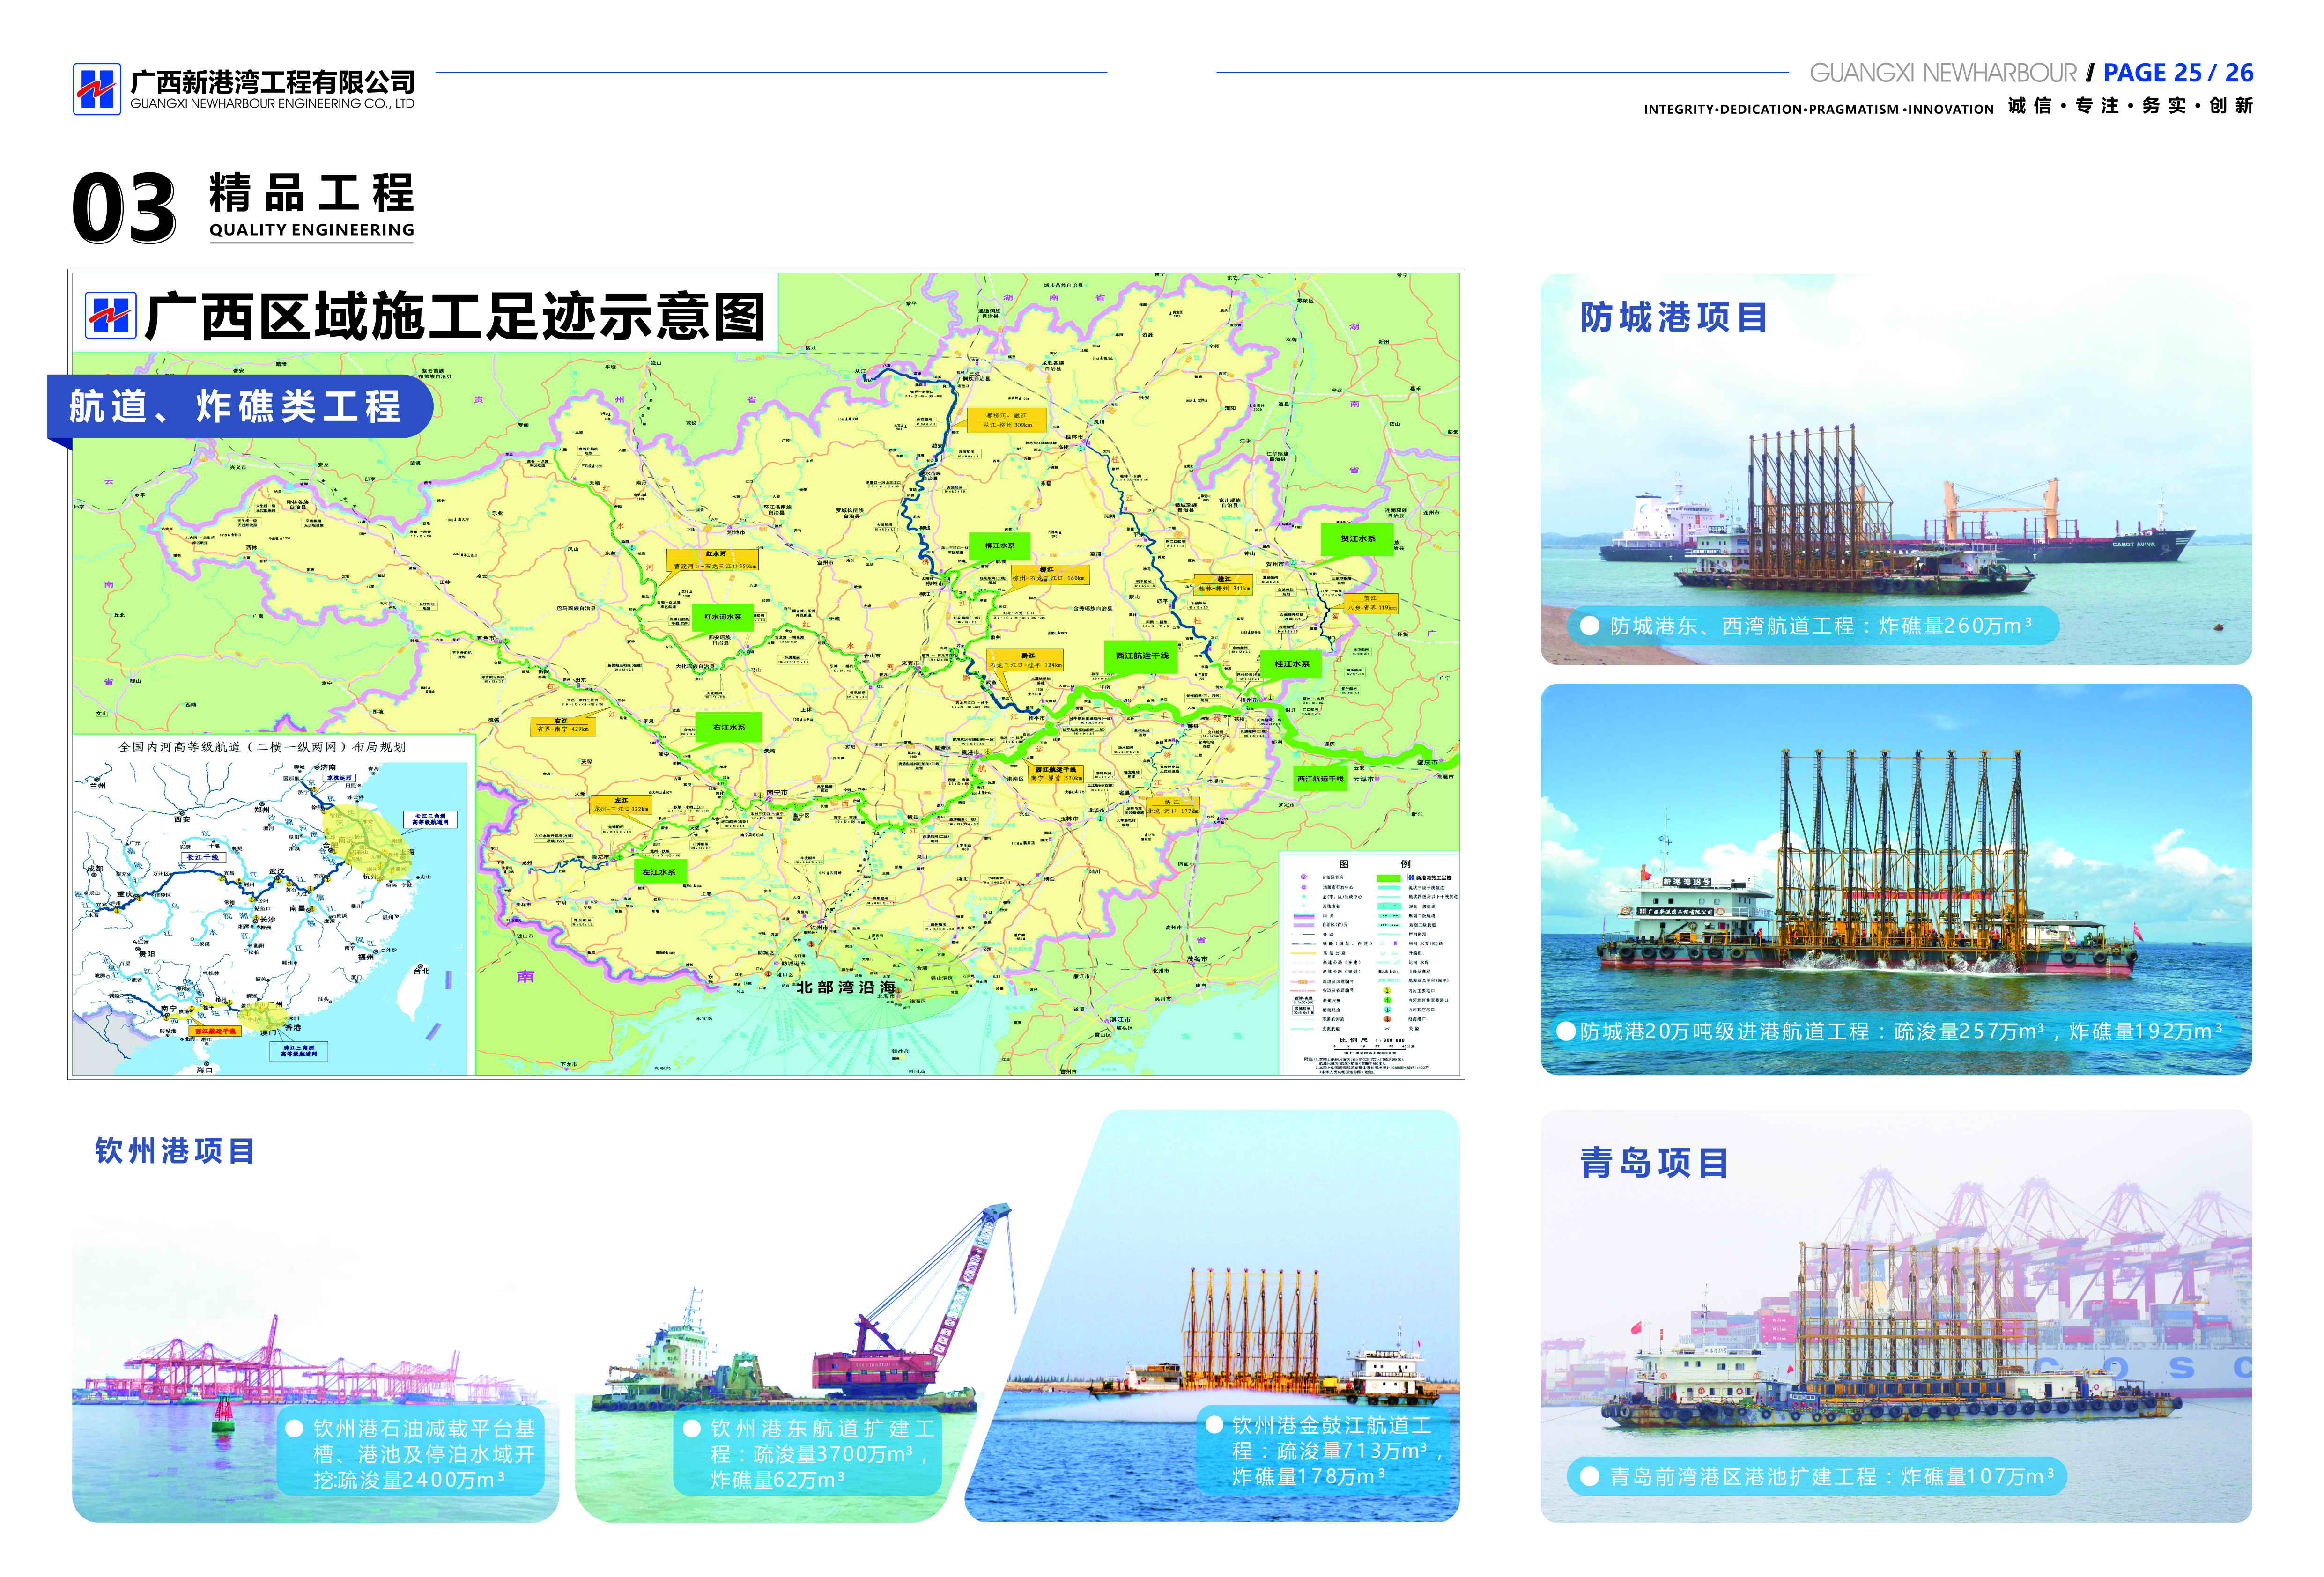Click the logo icon beside the map title
The image size is (2324, 1577).
pyautogui.click(x=110, y=315)
